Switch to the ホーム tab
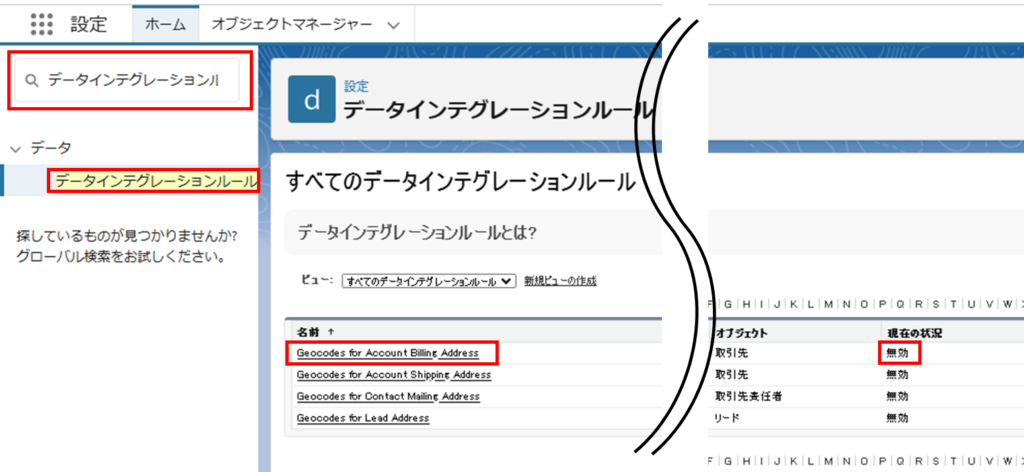Viewport: 1024px width, 472px height. point(165,24)
